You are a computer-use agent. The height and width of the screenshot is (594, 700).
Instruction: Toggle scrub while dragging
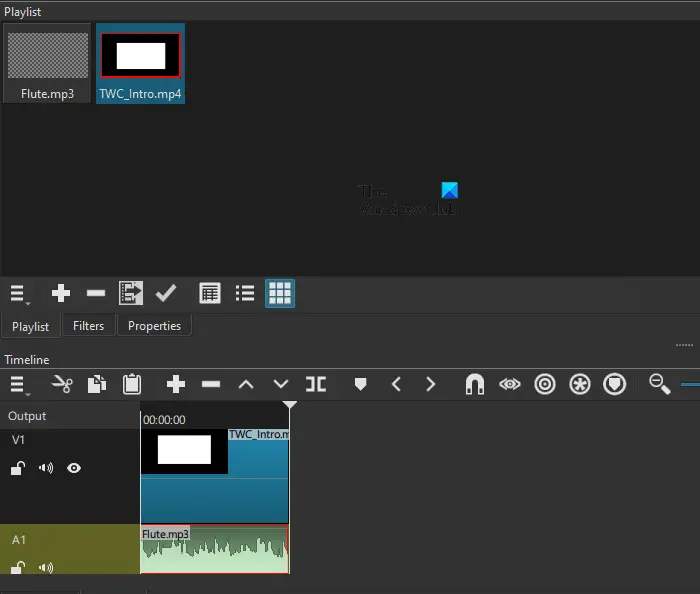(510, 384)
